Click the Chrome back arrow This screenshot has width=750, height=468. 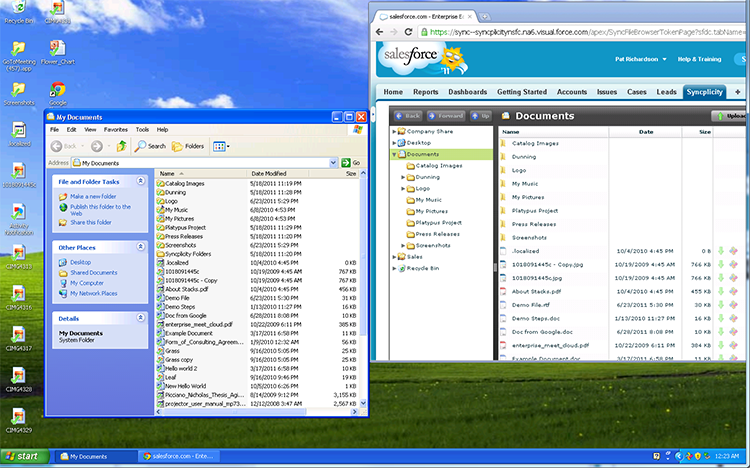click(379, 32)
